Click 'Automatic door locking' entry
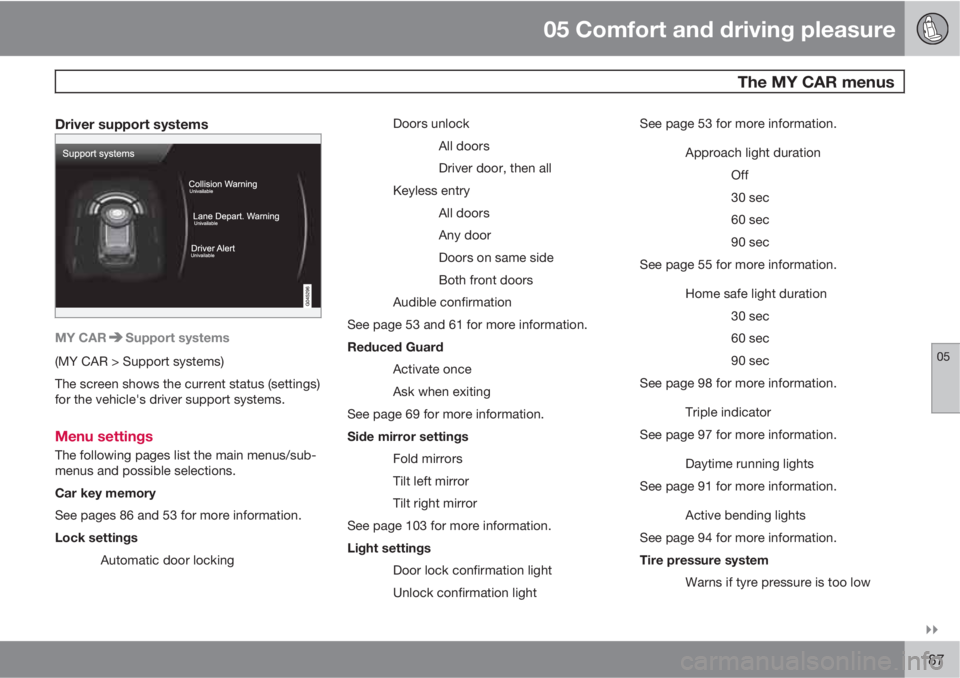Screen dimensions: 960x678 click(167, 560)
